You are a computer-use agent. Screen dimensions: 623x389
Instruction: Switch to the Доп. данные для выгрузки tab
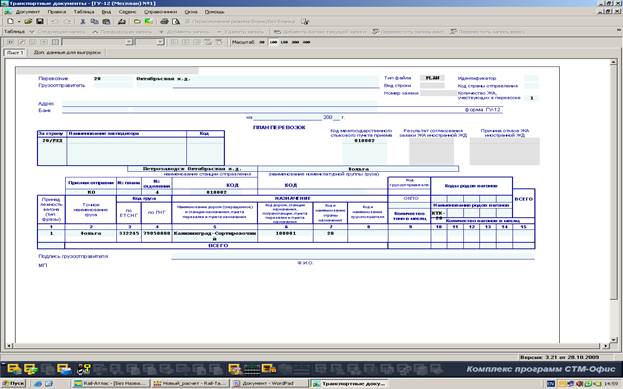coord(67,52)
